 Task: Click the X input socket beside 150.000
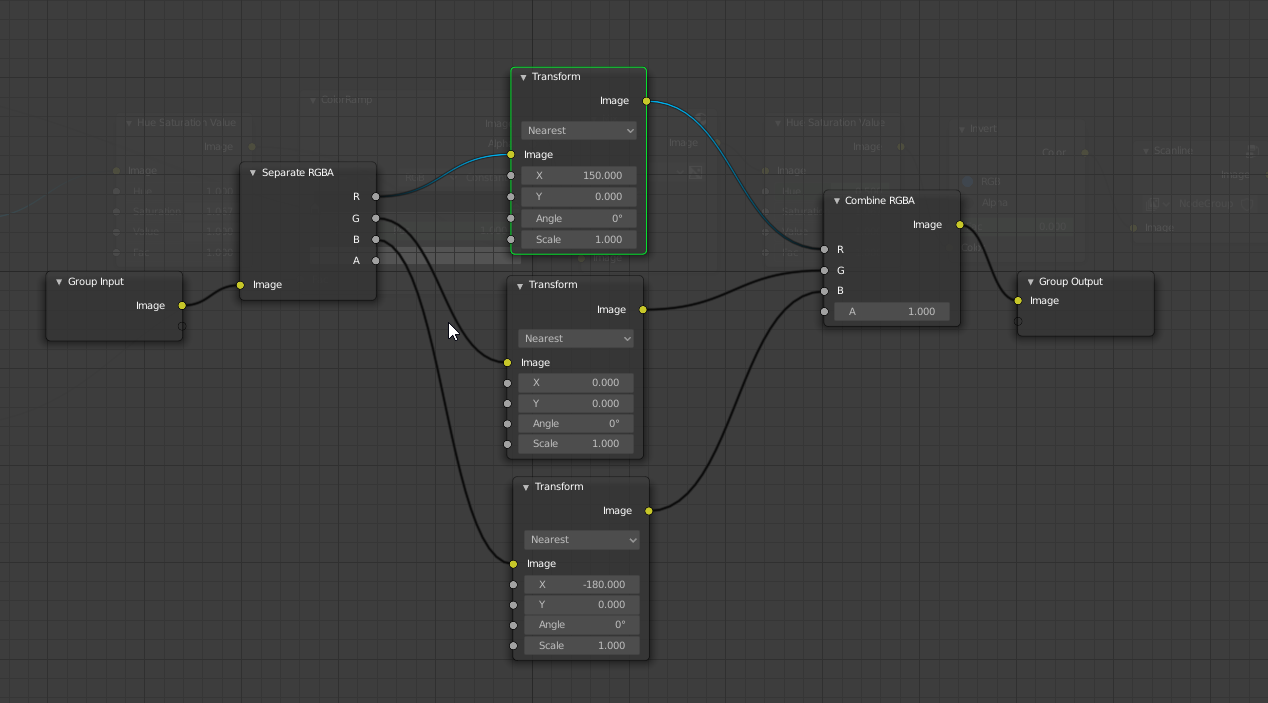click(x=510, y=175)
